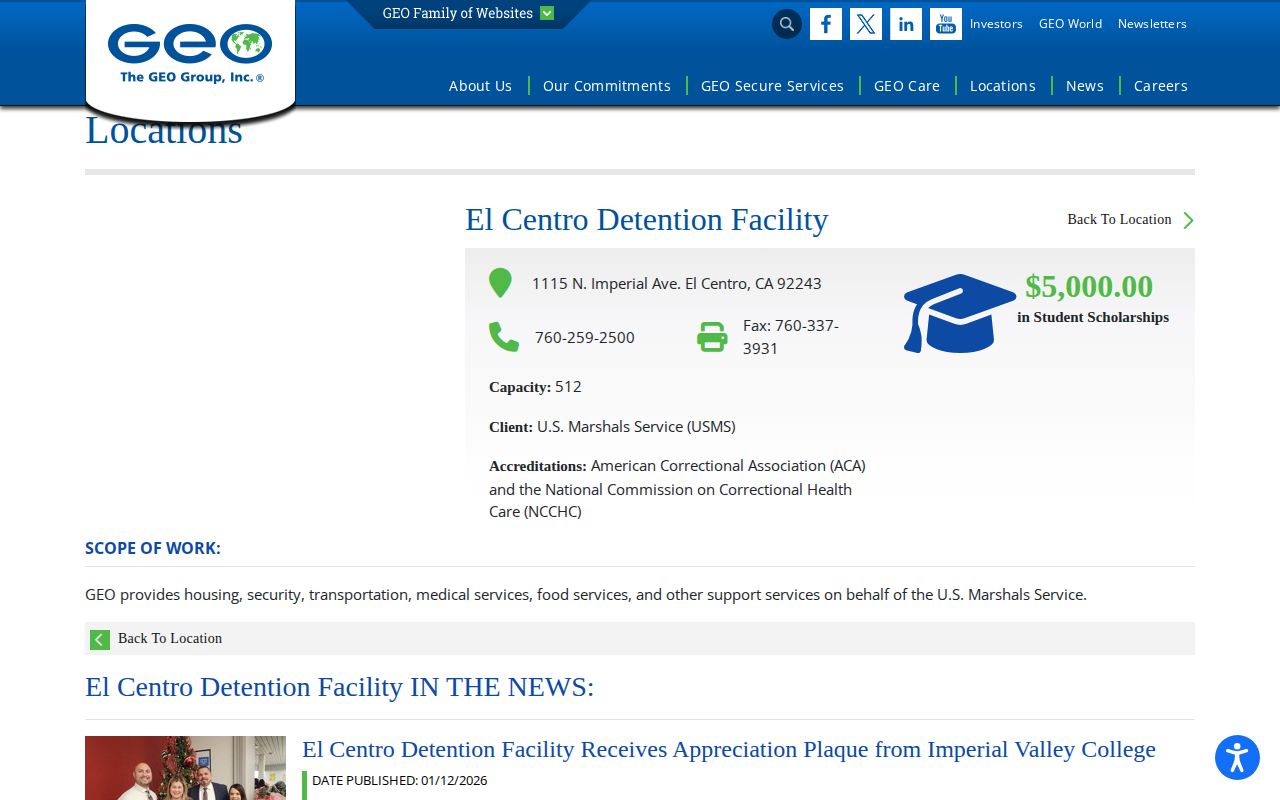
Task: Click Back To Location link at top right
Action: (1119, 219)
